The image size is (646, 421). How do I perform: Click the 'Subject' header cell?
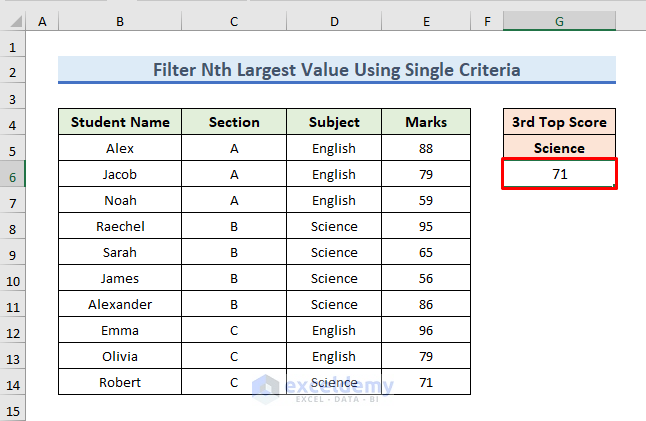(334, 123)
